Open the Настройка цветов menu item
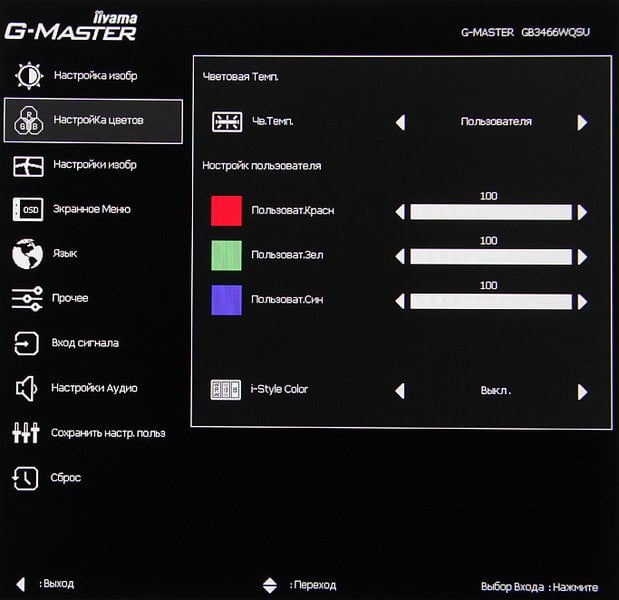 point(93,121)
